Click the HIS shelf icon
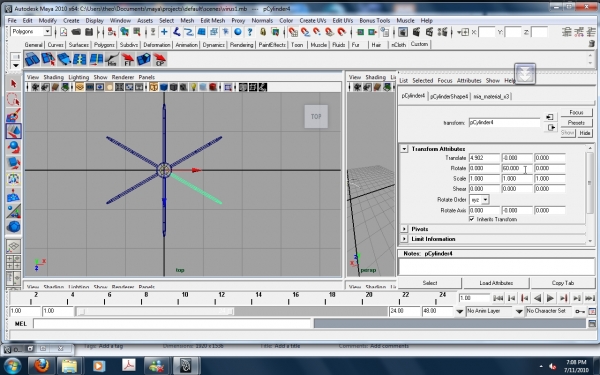Image resolution: width=600 pixels, height=375 pixels. [111, 59]
